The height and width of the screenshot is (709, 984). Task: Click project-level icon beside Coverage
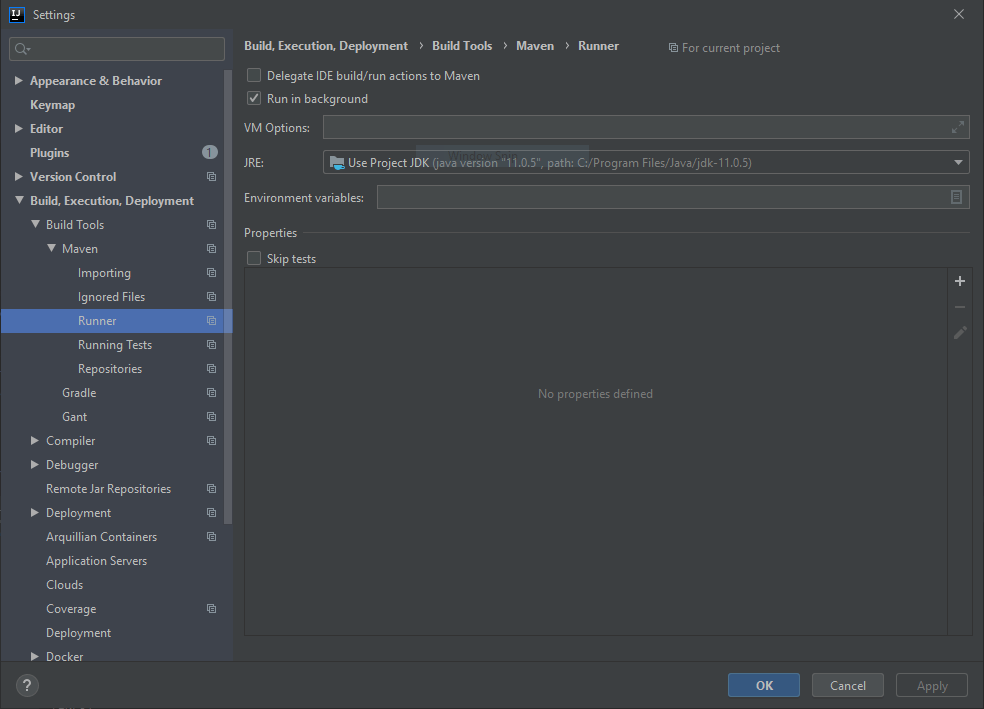[211, 609]
